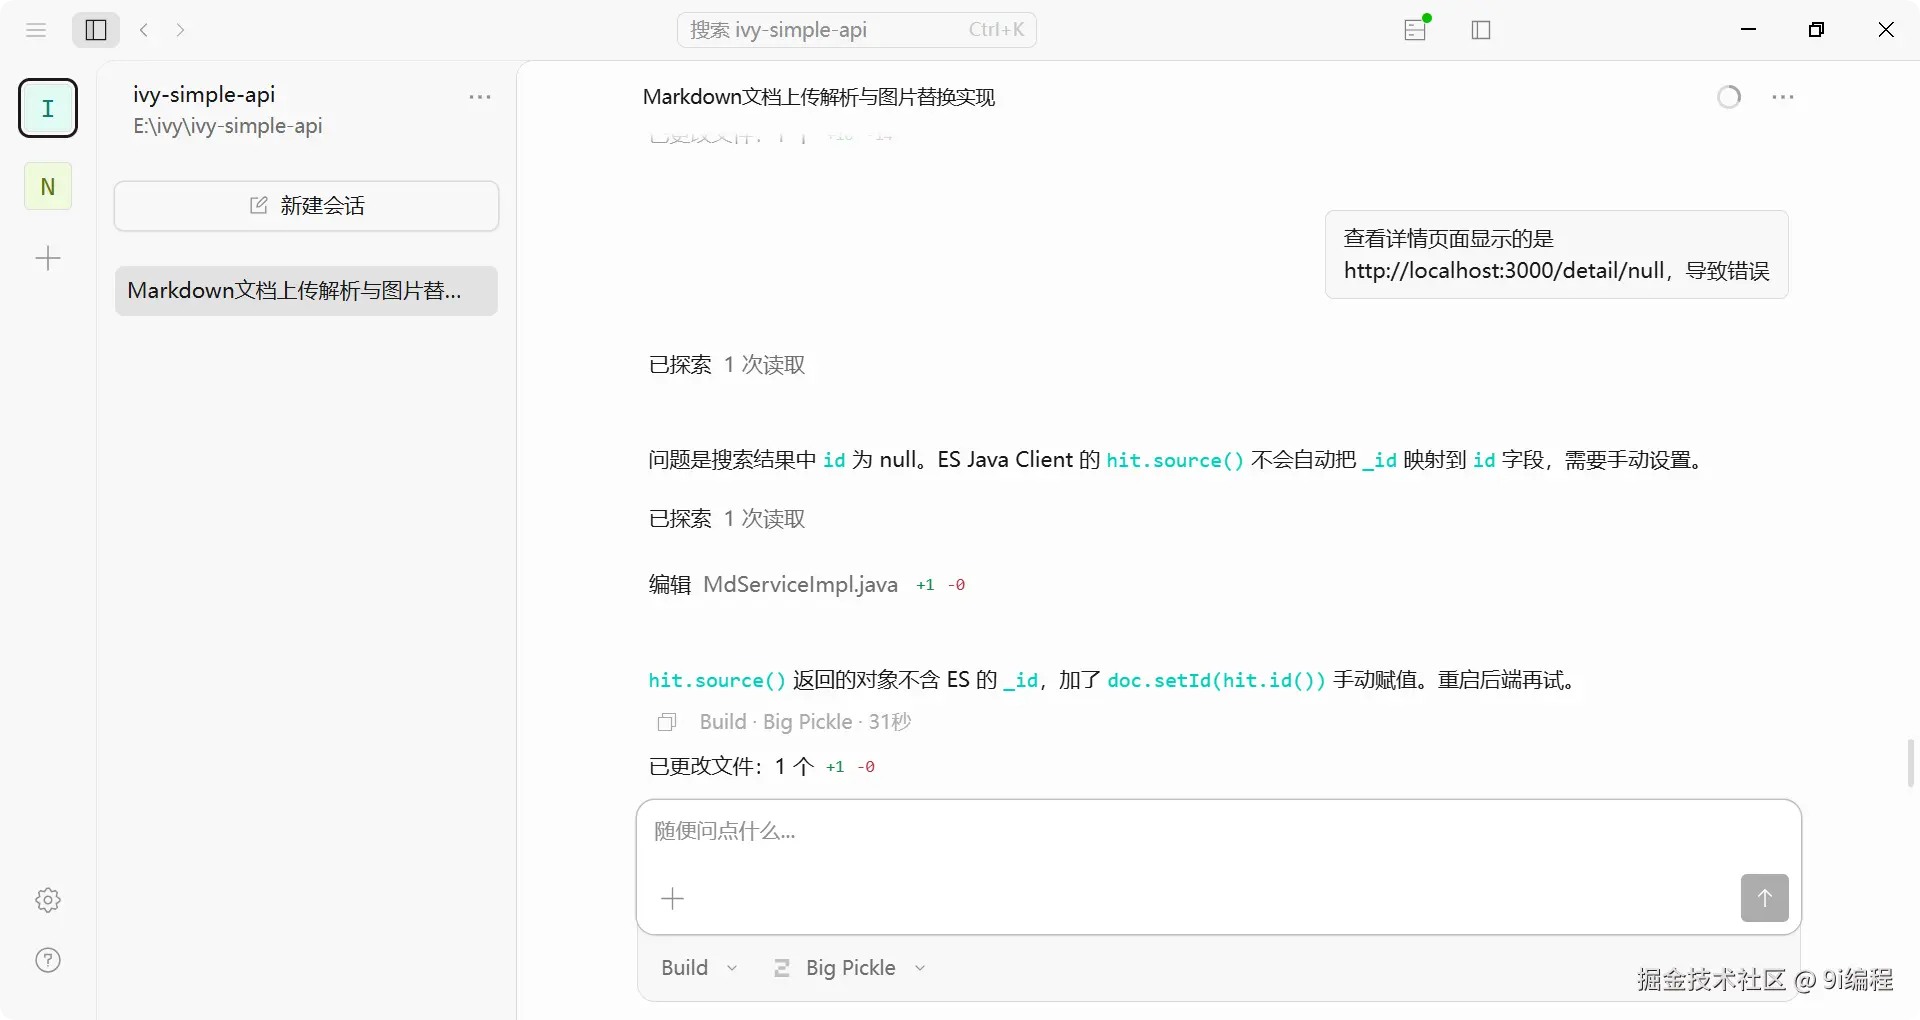
Task: Focus the 随便问点什么 message input
Action: 1218,832
